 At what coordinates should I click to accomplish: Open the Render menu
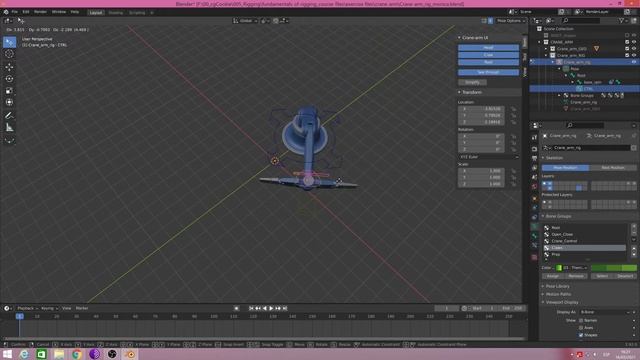(40, 12)
